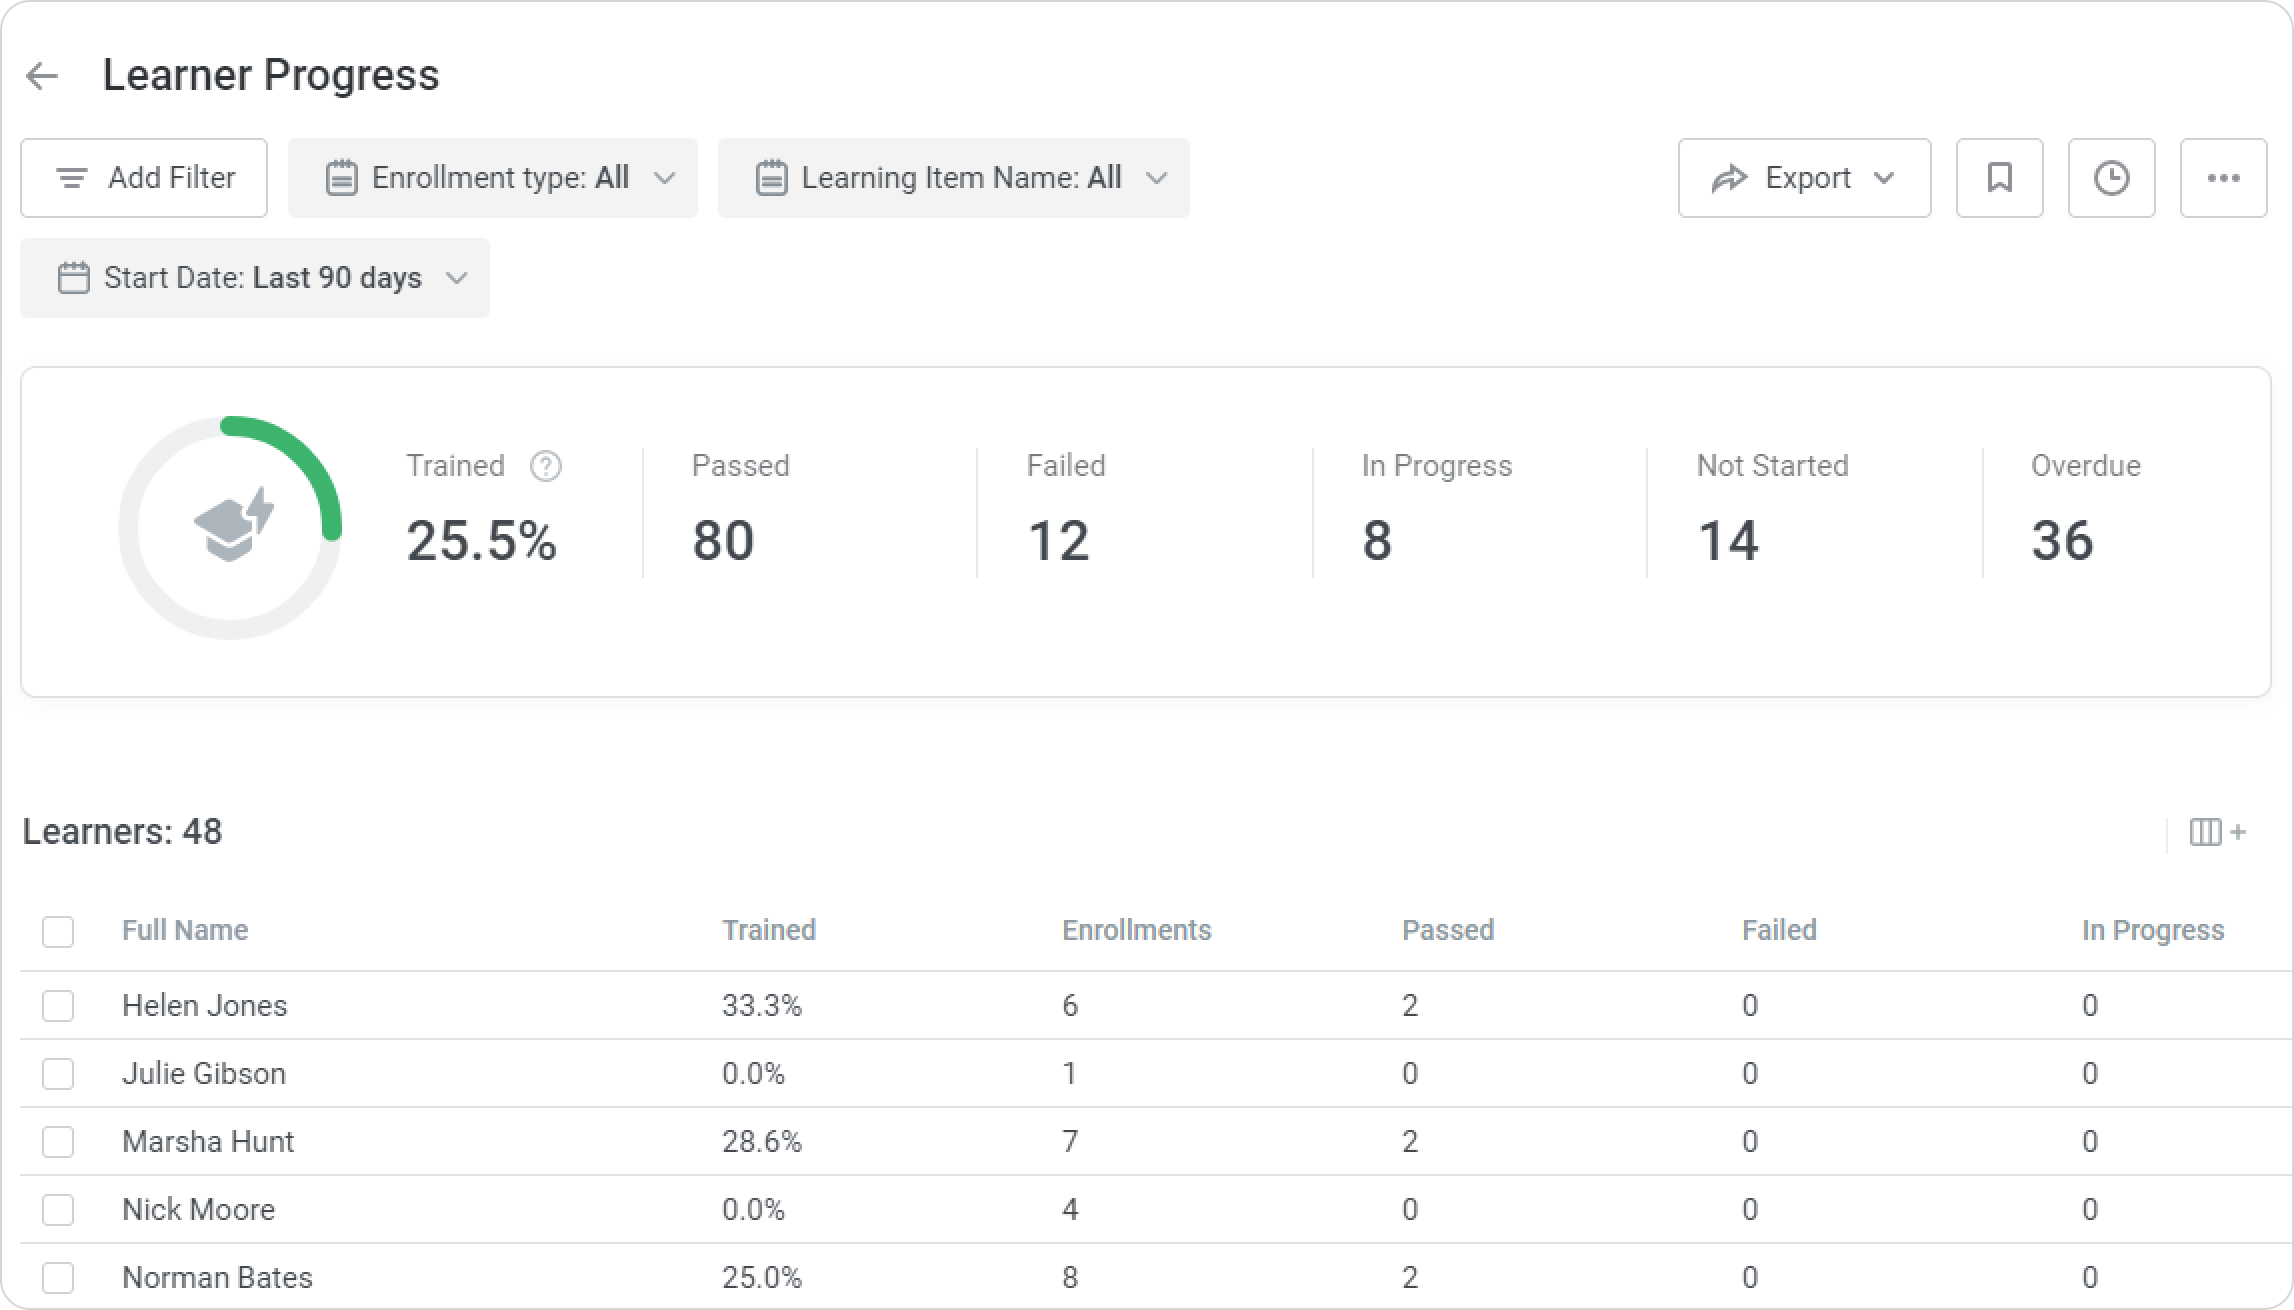This screenshot has height=1310, width=2294.
Task: Tick the select-all header checkbox
Action: click(x=58, y=931)
